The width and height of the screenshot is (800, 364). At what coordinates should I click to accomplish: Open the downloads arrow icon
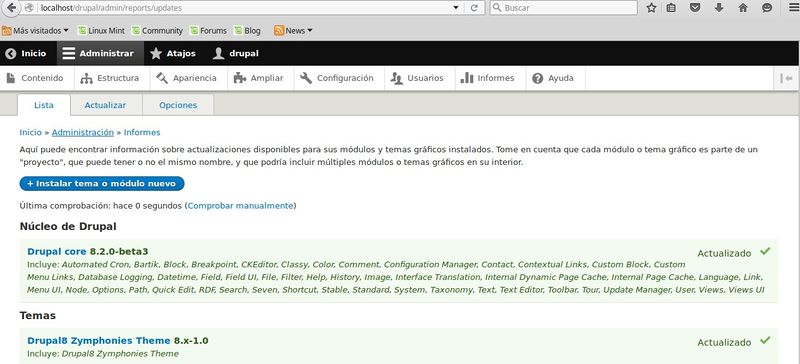719,8
